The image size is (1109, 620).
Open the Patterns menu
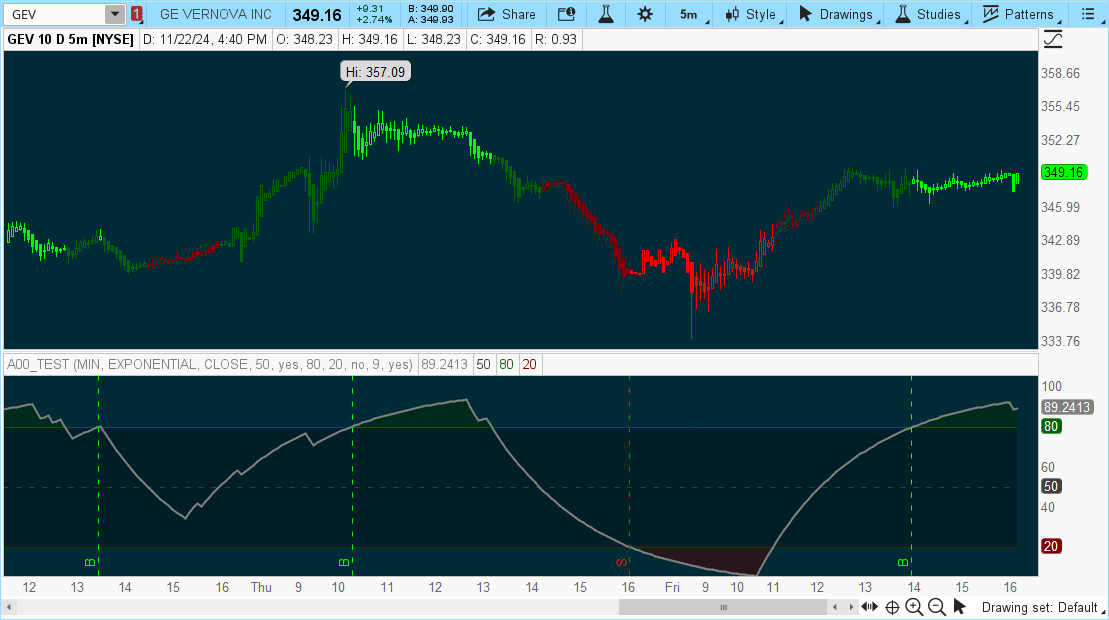(1020, 14)
